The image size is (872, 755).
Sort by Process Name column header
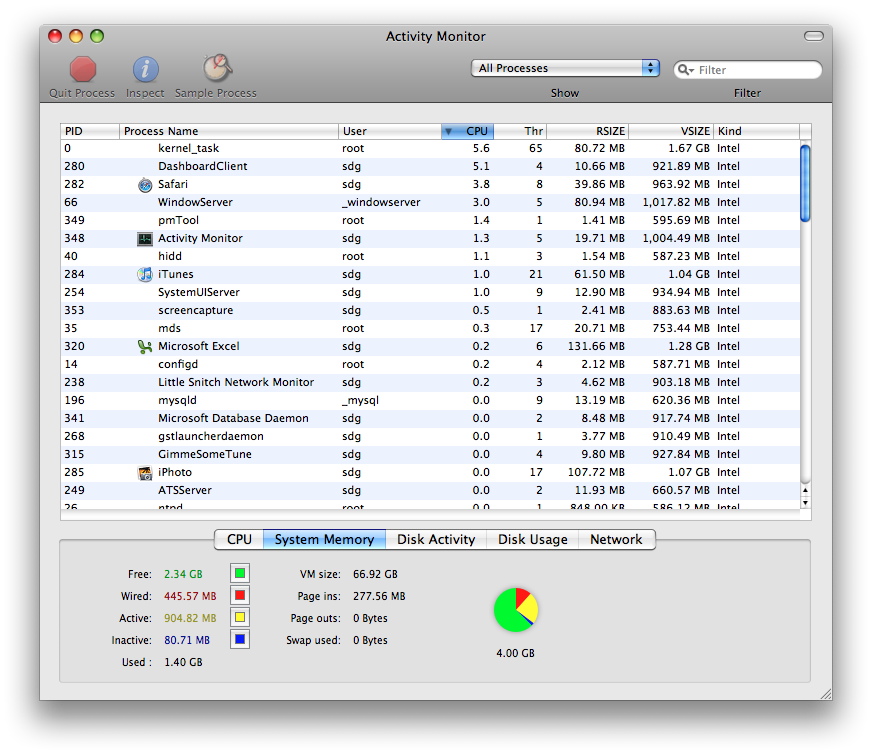tap(229, 131)
